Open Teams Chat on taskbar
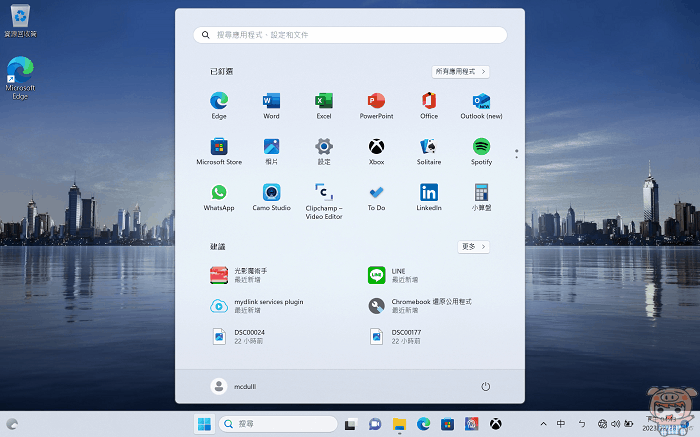This screenshot has width=700, height=437. (x=375, y=424)
